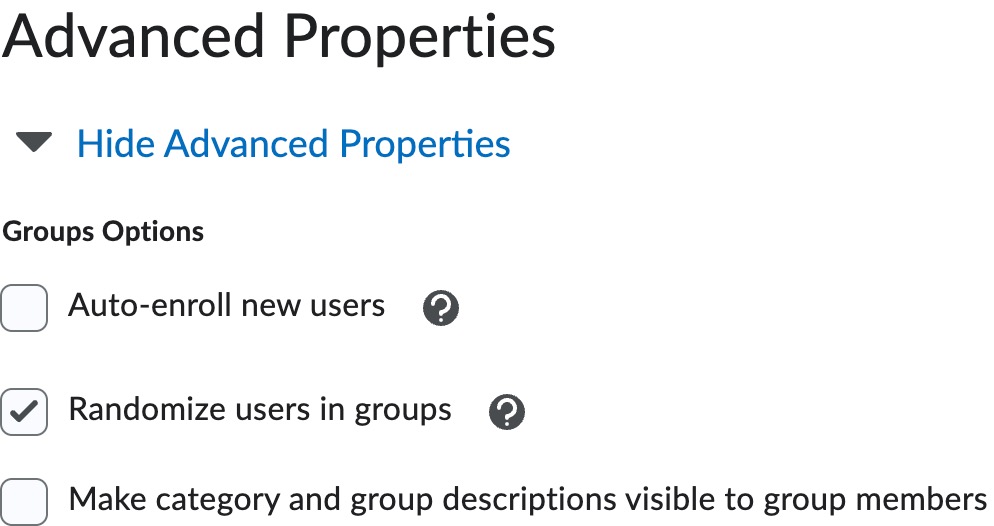994x526 pixels.
Task: Enable the Auto-enroll new users checkbox
Action: point(24,307)
